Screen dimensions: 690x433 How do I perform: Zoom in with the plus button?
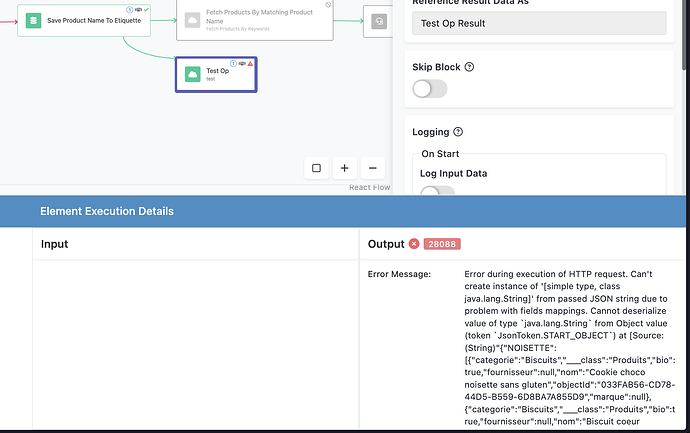(344, 168)
